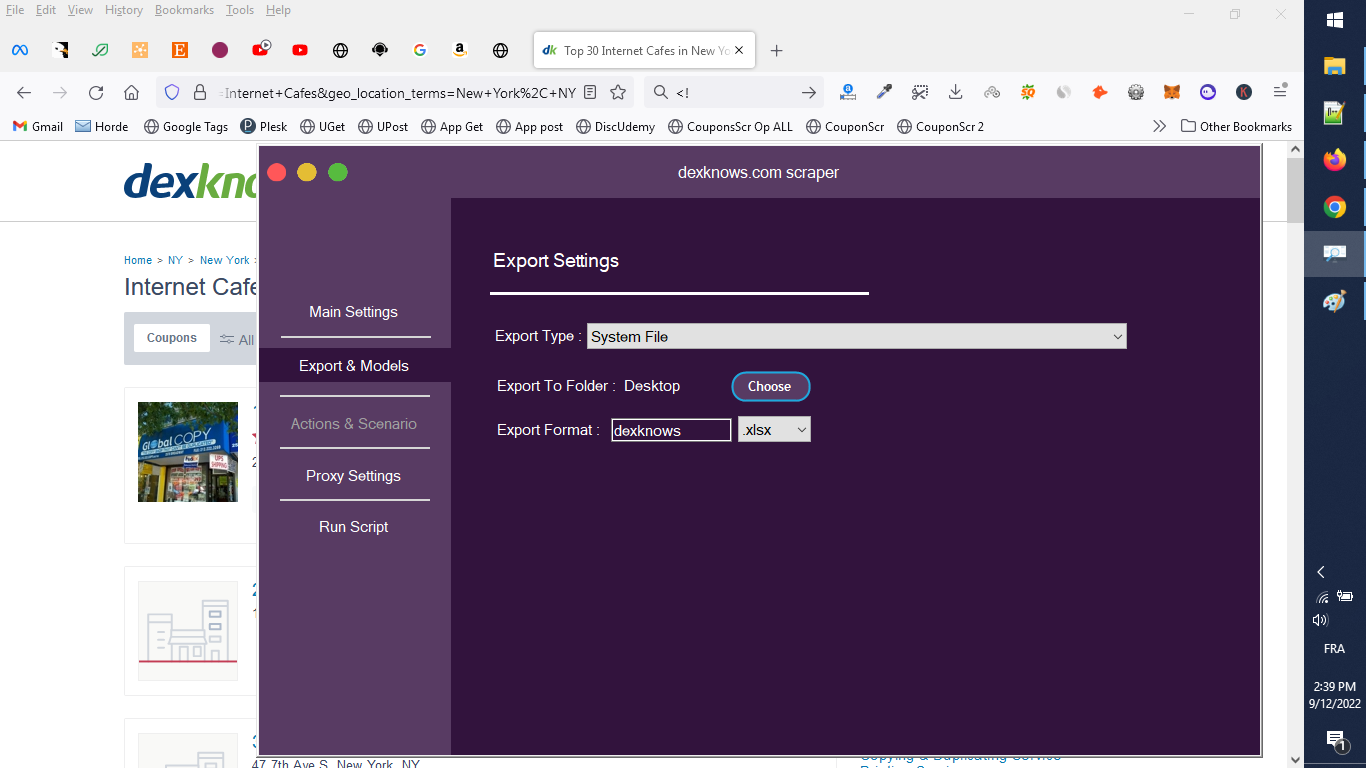Open the CouponScr 2 bookmark
Viewport: 1366px width, 768px height.
[x=941, y=127]
